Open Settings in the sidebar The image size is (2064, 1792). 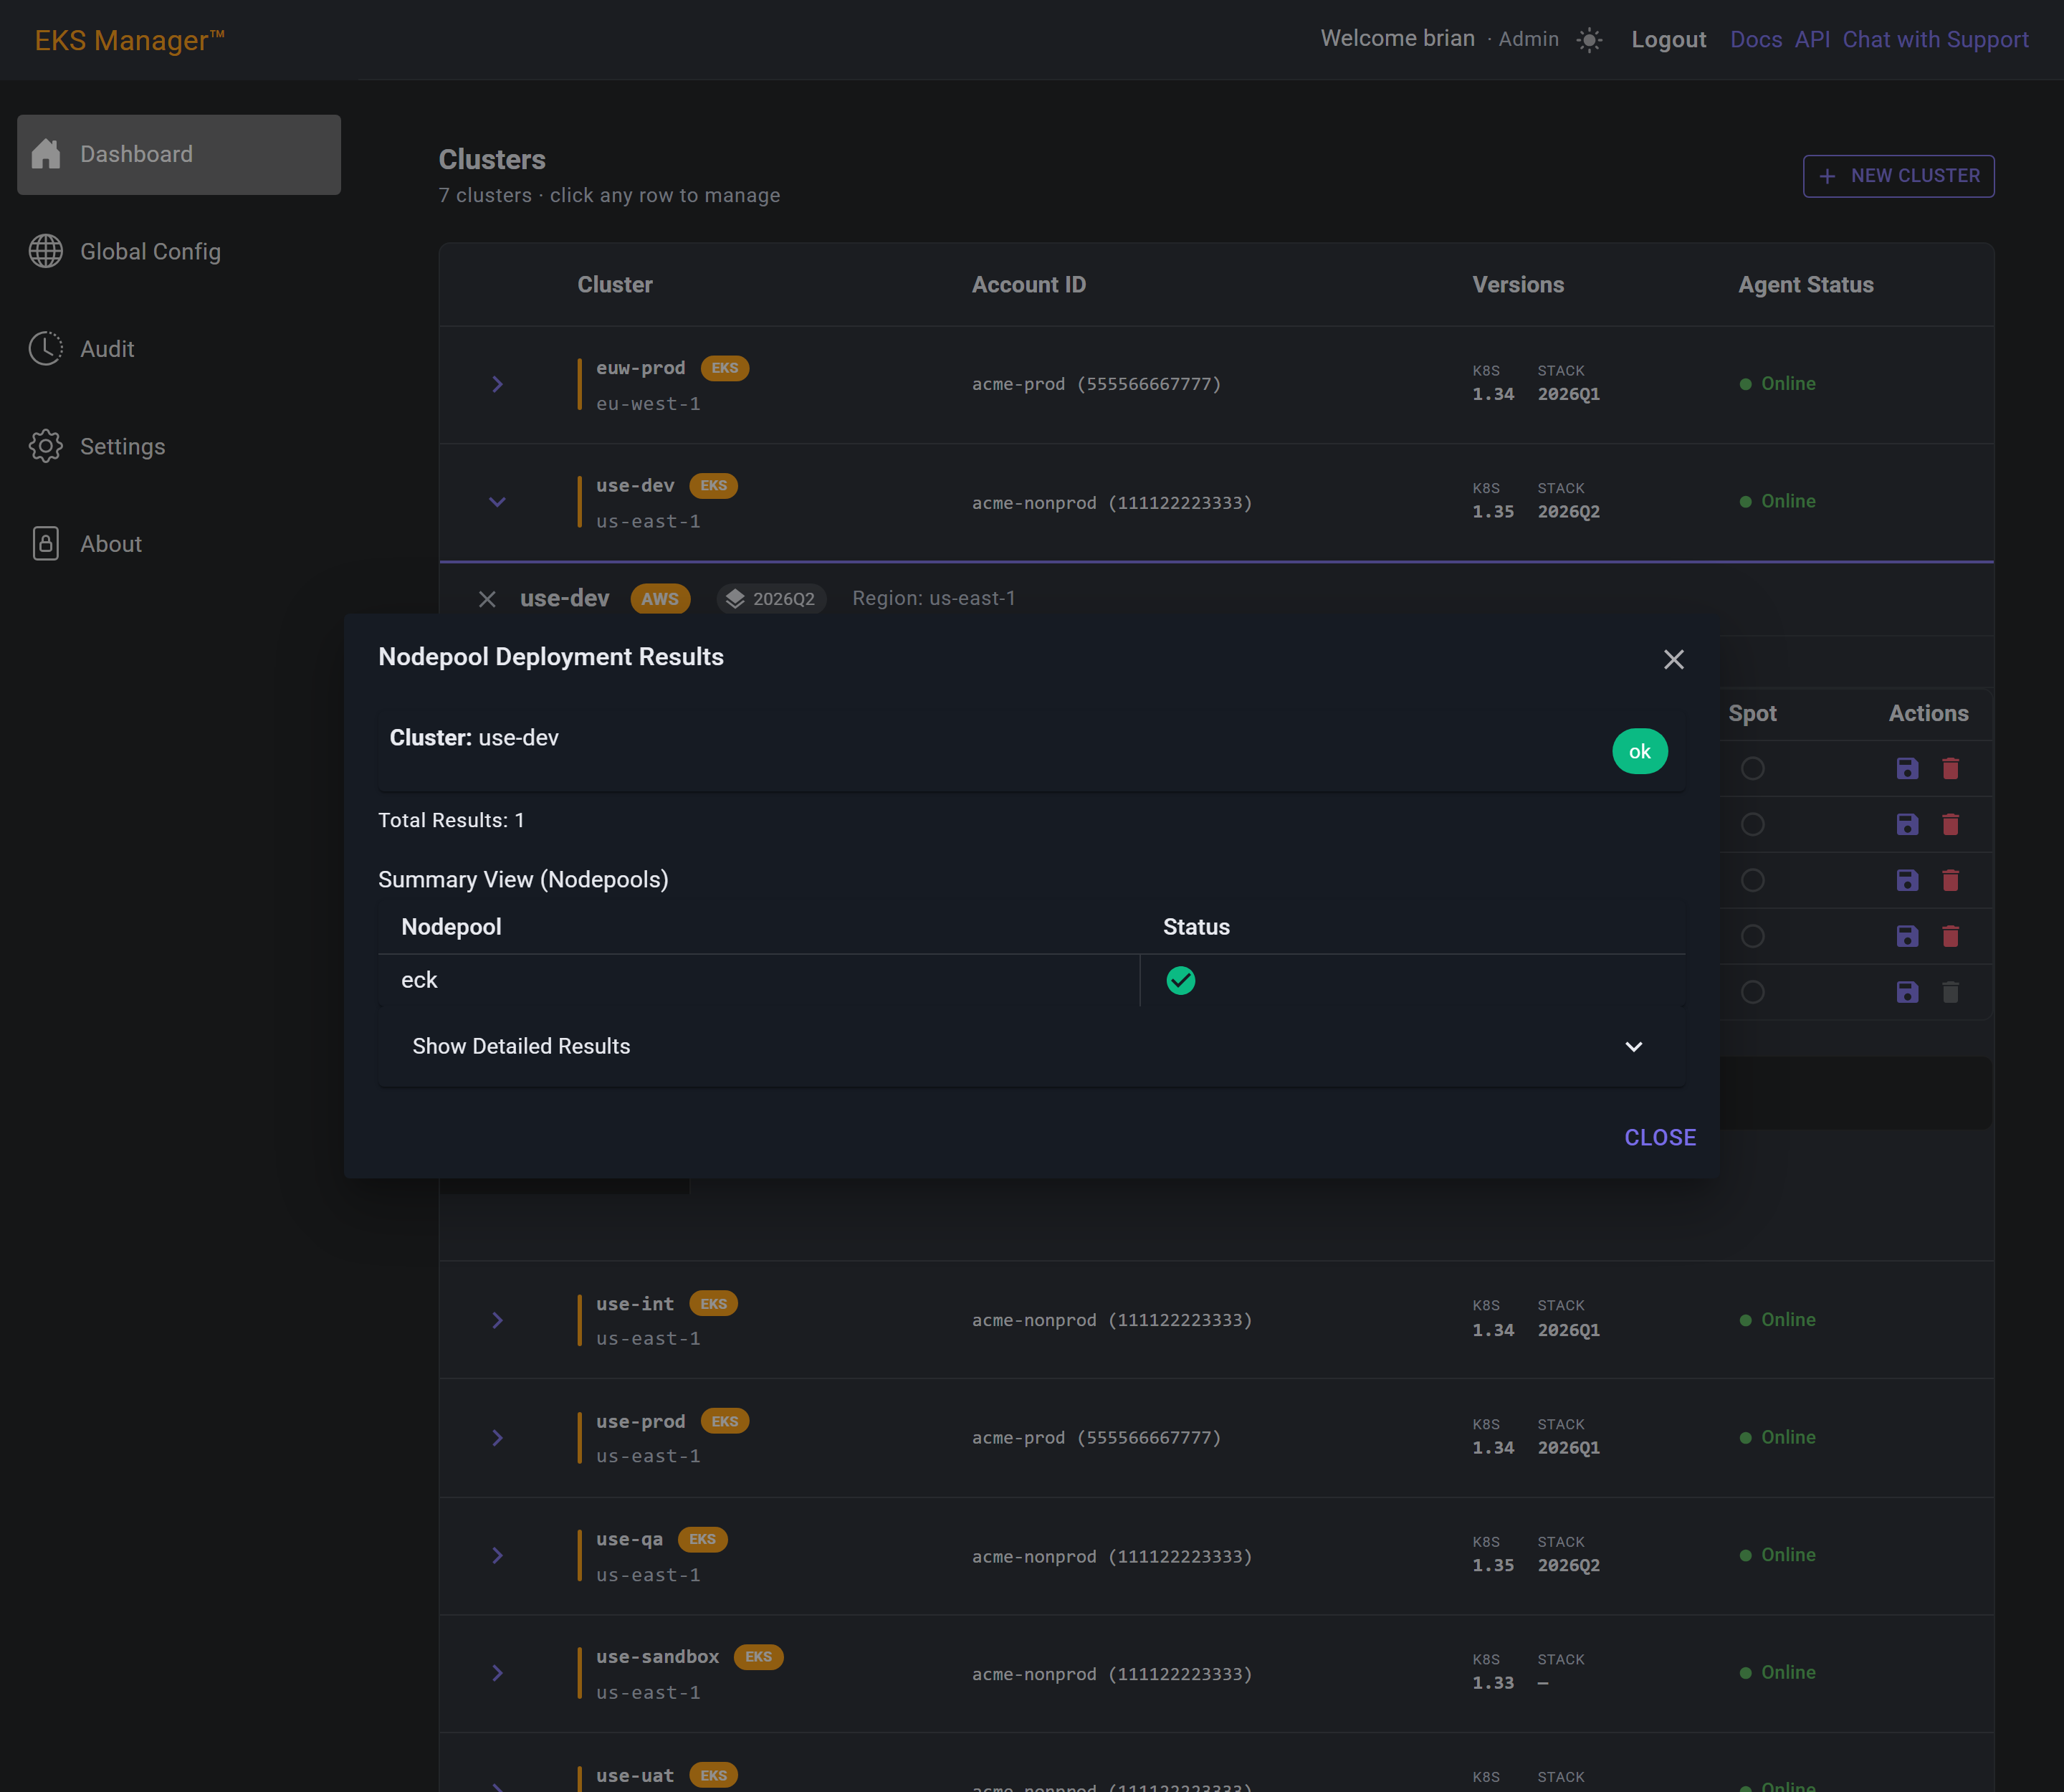[179, 446]
